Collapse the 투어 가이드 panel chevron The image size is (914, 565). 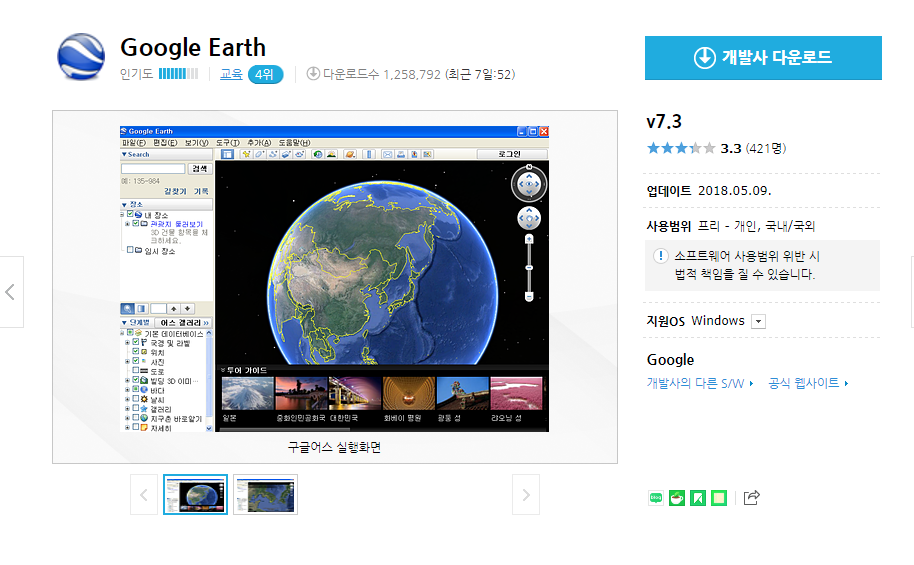[x=222, y=370]
